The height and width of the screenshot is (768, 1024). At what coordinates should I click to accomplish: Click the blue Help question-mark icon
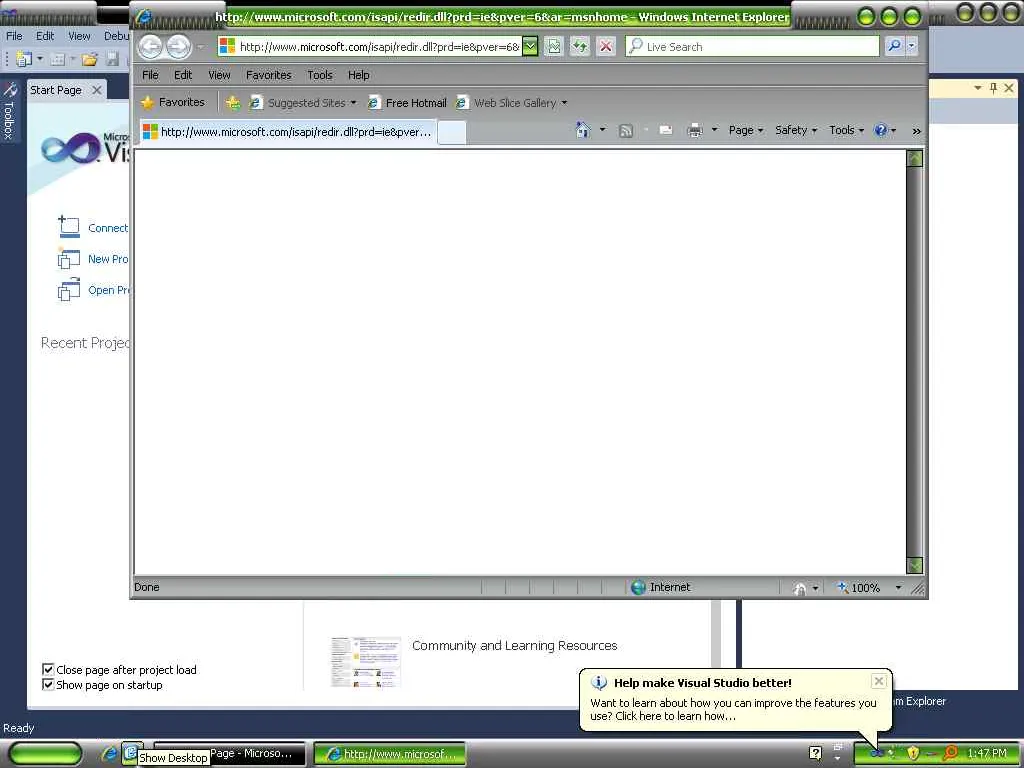point(881,130)
